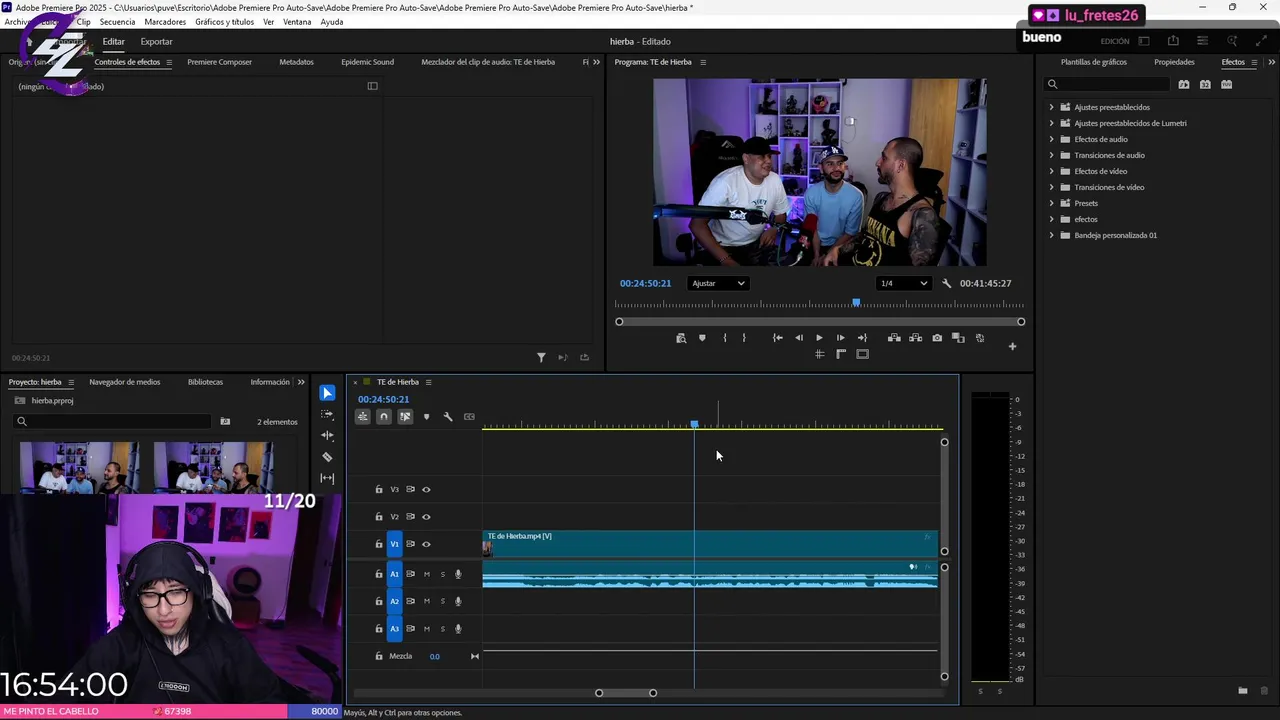The width and height of the screenshot is (1280, 720).
Task: Open timeline display settings wrench
Action: [x=448, y=417]
